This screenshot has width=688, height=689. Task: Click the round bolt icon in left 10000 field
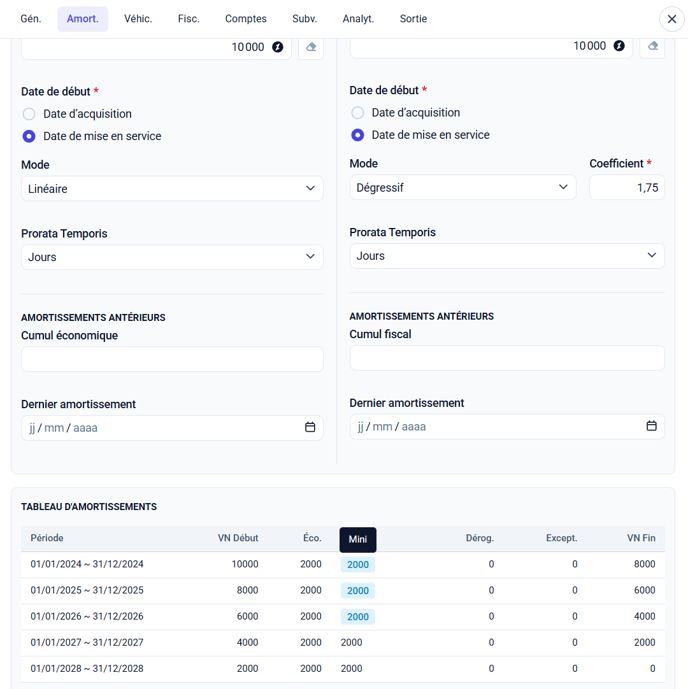pyautogui.click(x=278, y=47)
